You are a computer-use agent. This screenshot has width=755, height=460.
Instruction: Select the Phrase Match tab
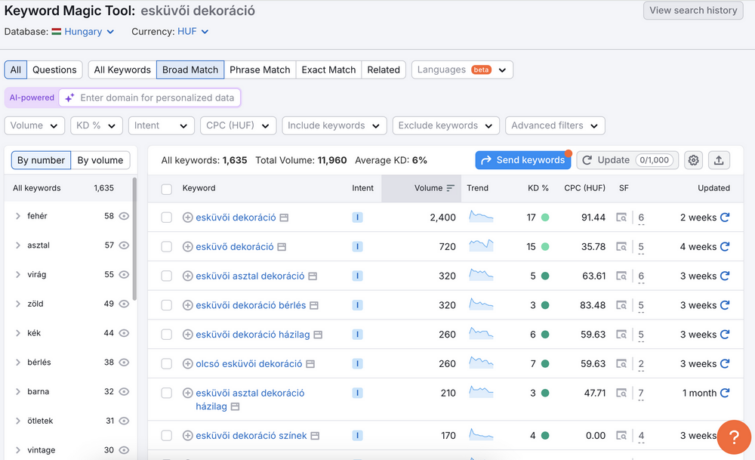[x=260, y=70]
